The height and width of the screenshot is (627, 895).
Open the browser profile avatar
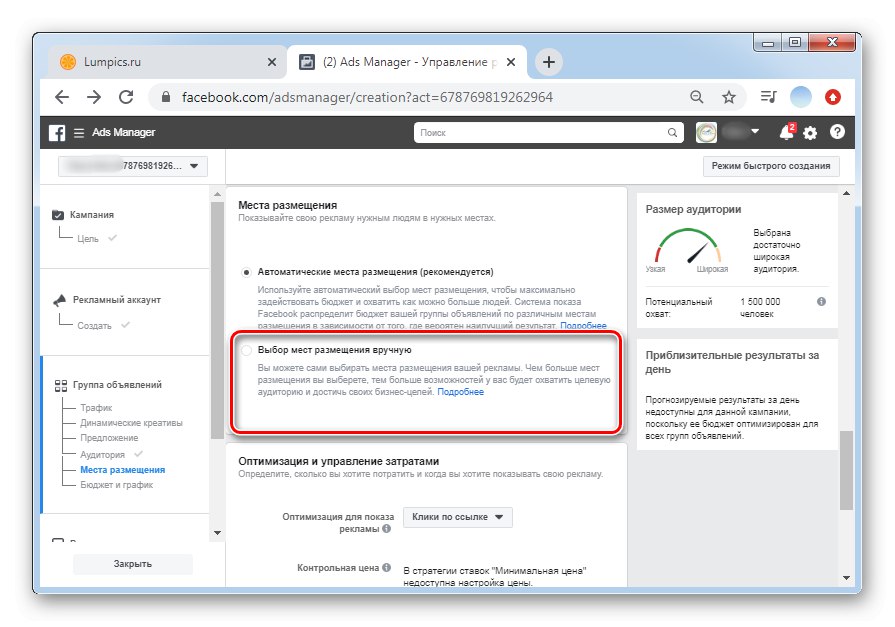800,97
